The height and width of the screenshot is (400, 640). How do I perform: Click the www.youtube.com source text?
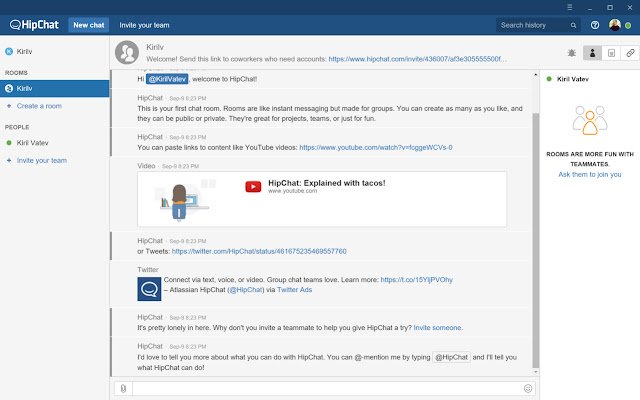(x=292, y=191)
